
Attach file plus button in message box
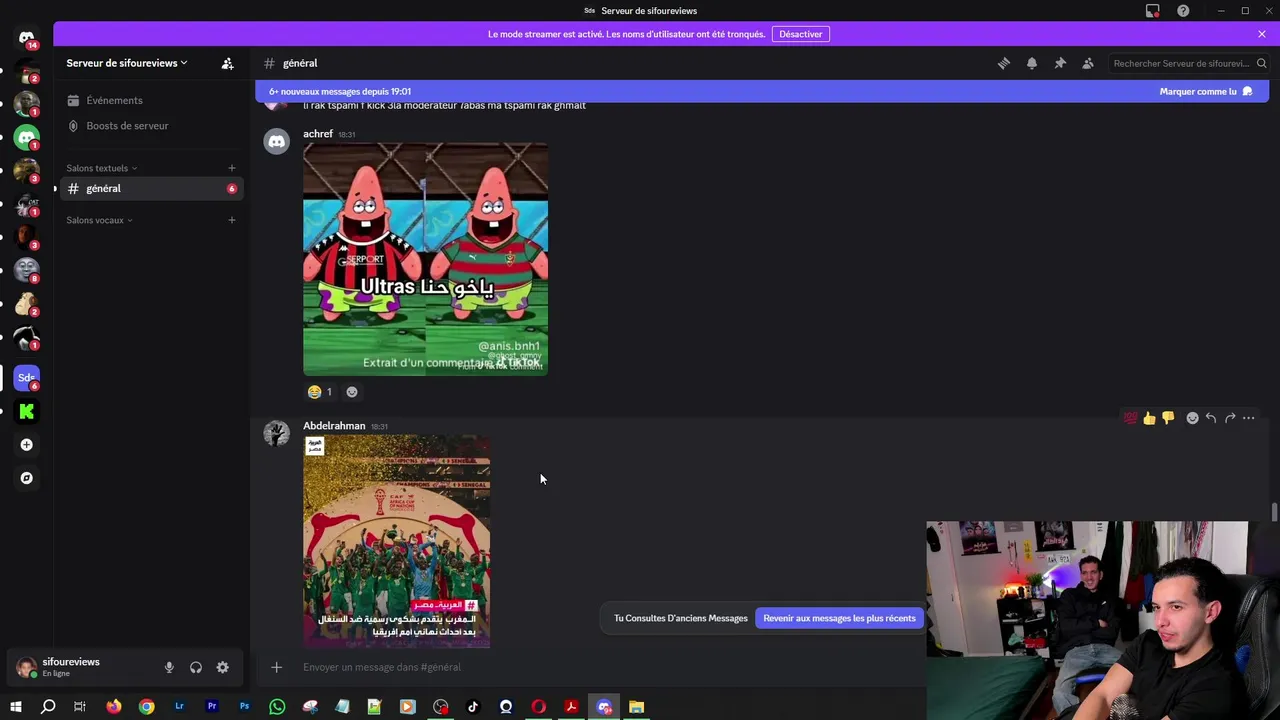[x=277, y=667]
